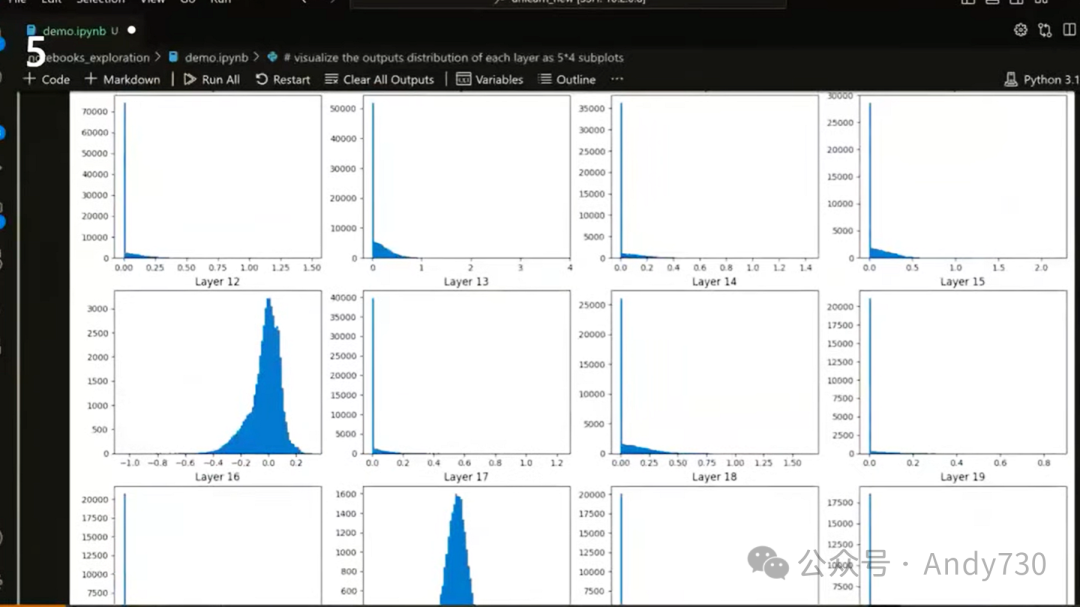1080x607 pixels.
Task: Click the top-row histogram with x-axis up to 4
Action: [x=466, y=177]
